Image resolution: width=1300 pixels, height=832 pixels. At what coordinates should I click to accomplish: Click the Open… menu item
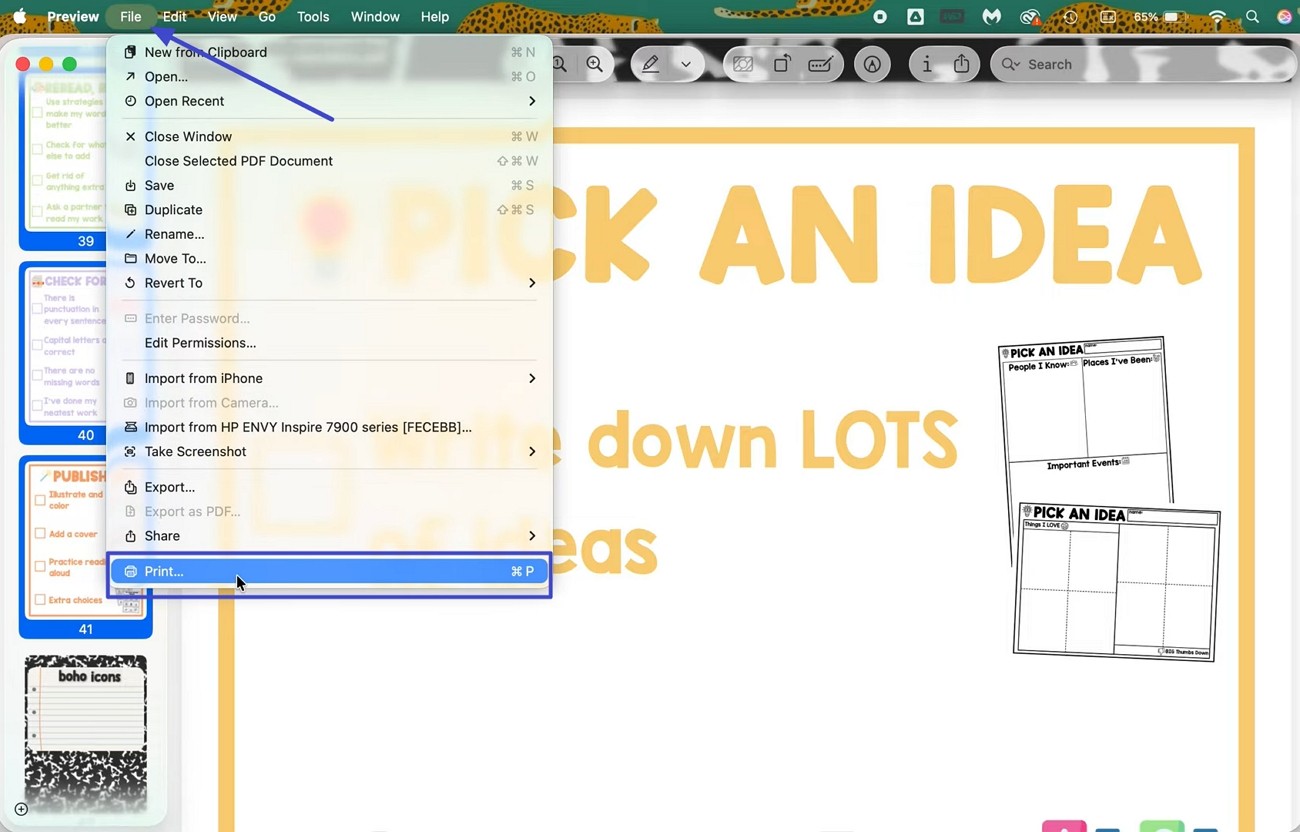click(x=329, y=76)
